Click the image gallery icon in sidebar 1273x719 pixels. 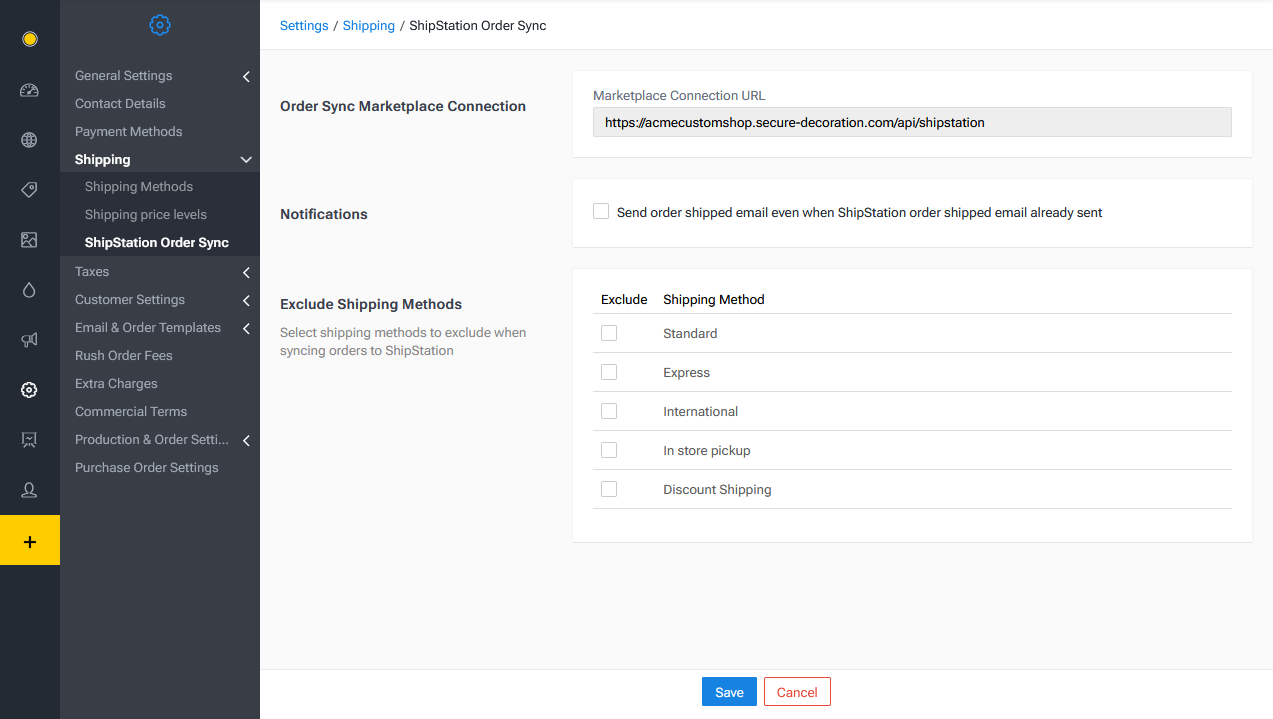click(30, 240)
